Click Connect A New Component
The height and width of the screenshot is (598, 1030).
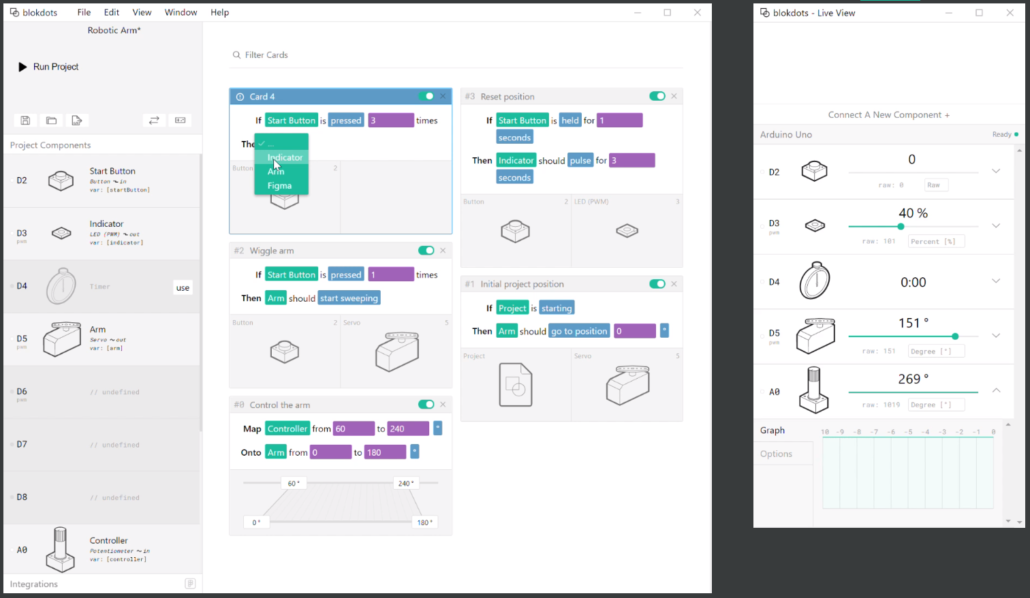[888, 115]
